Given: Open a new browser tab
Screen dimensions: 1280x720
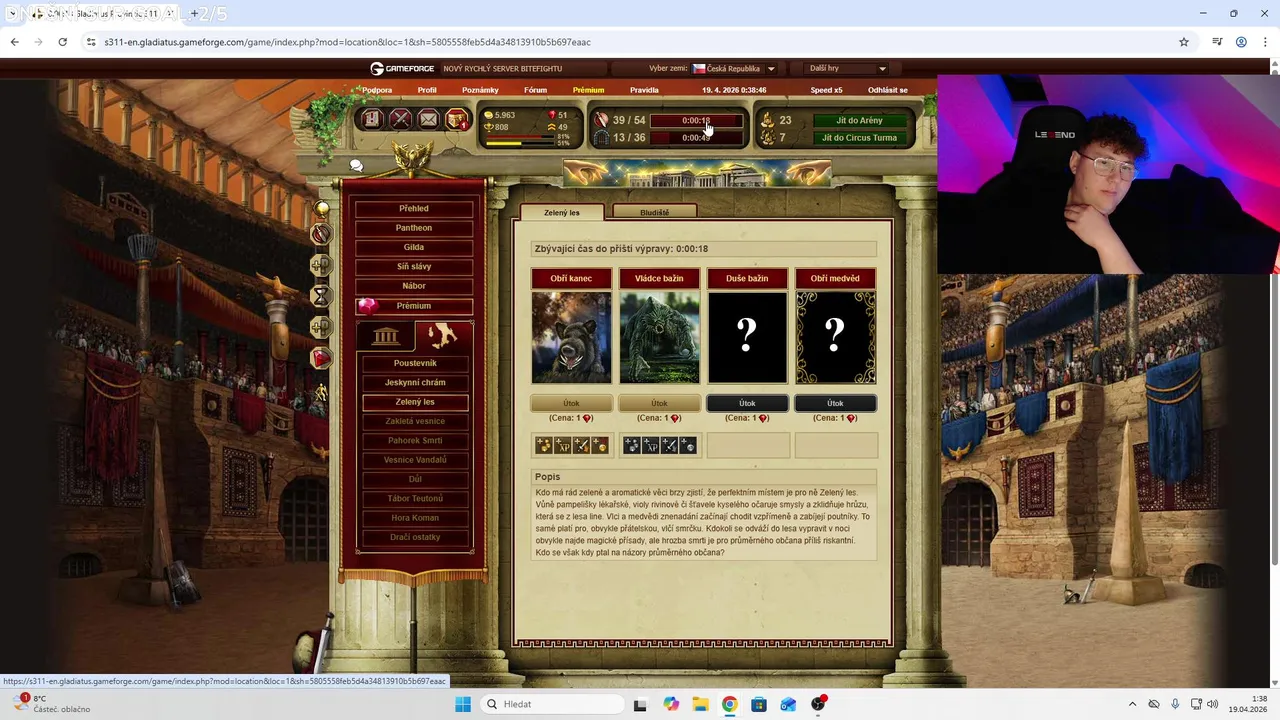Looking at the screenshot, I should (195, 14).
